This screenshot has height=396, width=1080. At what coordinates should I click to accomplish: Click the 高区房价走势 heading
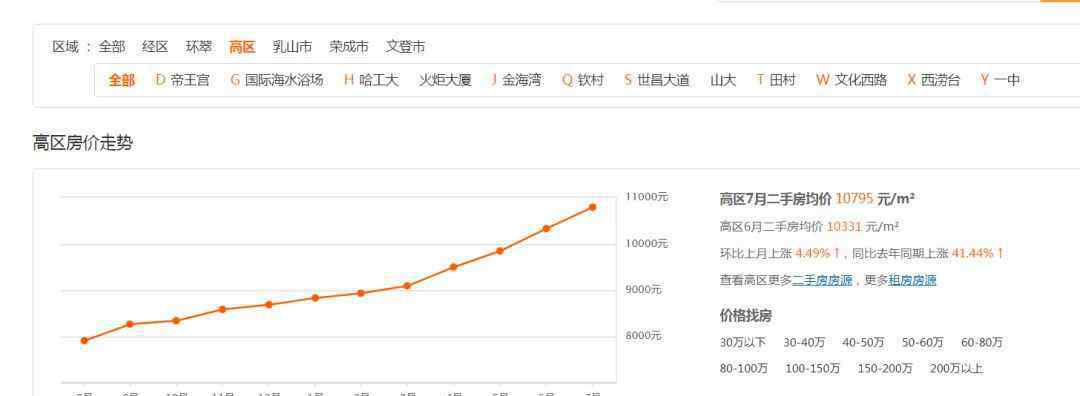click(83, 143)
